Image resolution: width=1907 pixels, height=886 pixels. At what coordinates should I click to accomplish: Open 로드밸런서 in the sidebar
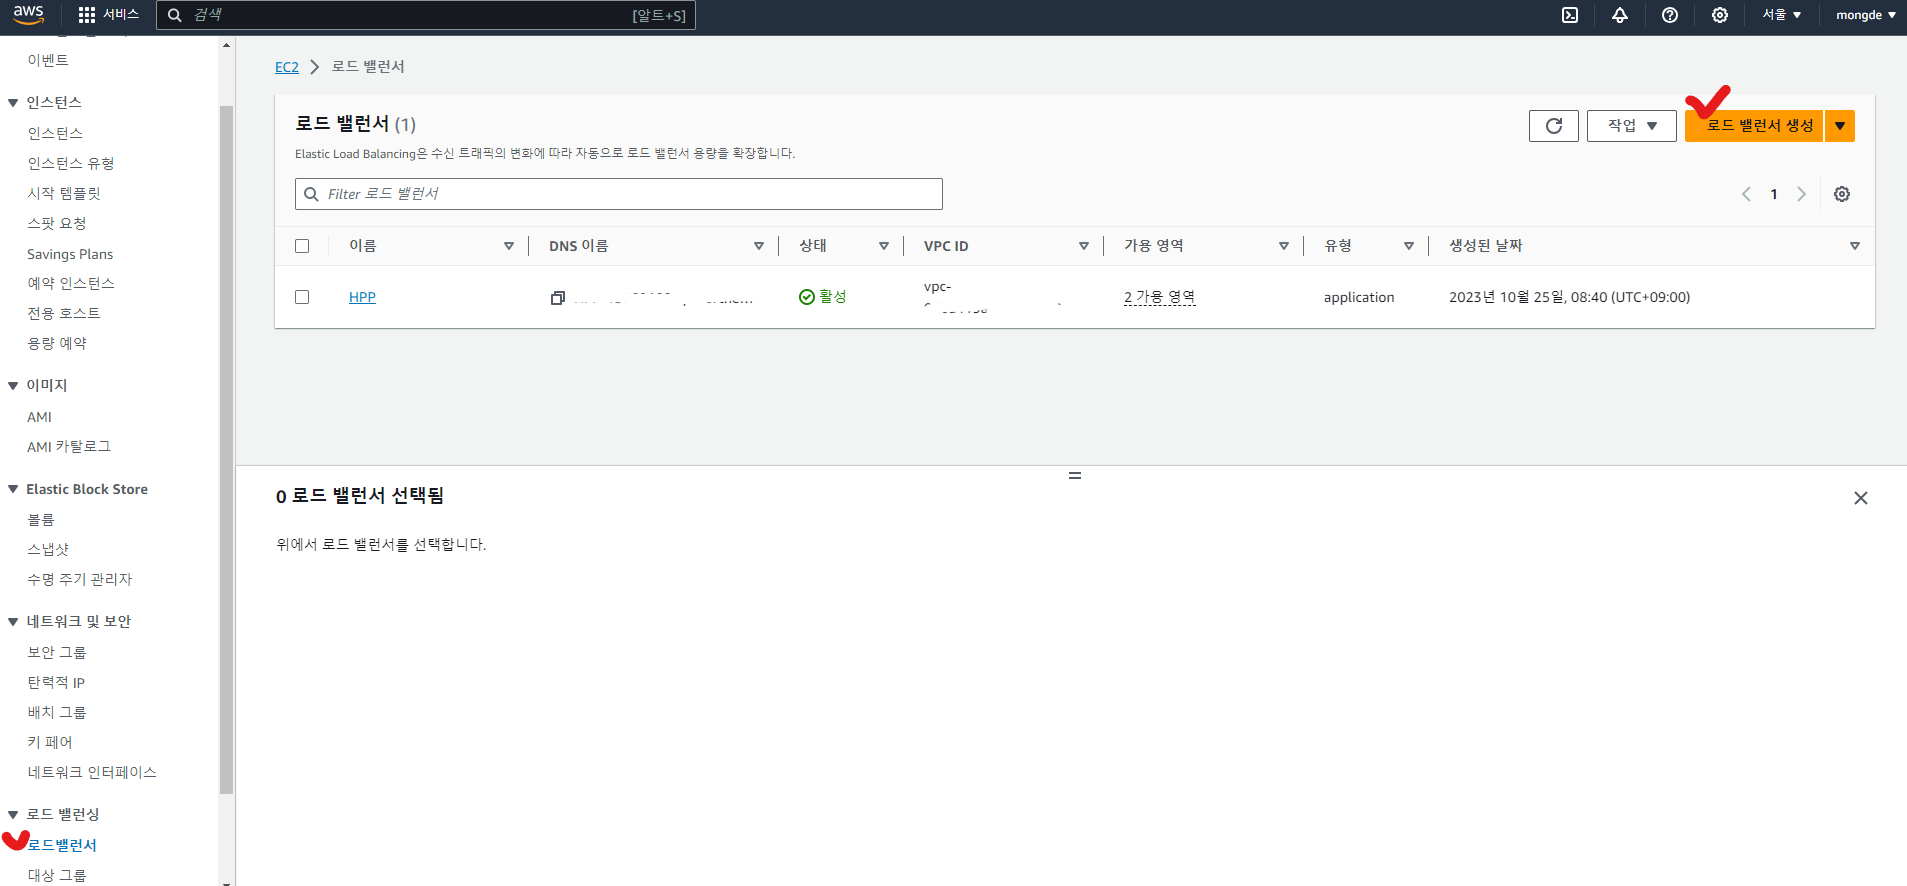pos(62,845)
